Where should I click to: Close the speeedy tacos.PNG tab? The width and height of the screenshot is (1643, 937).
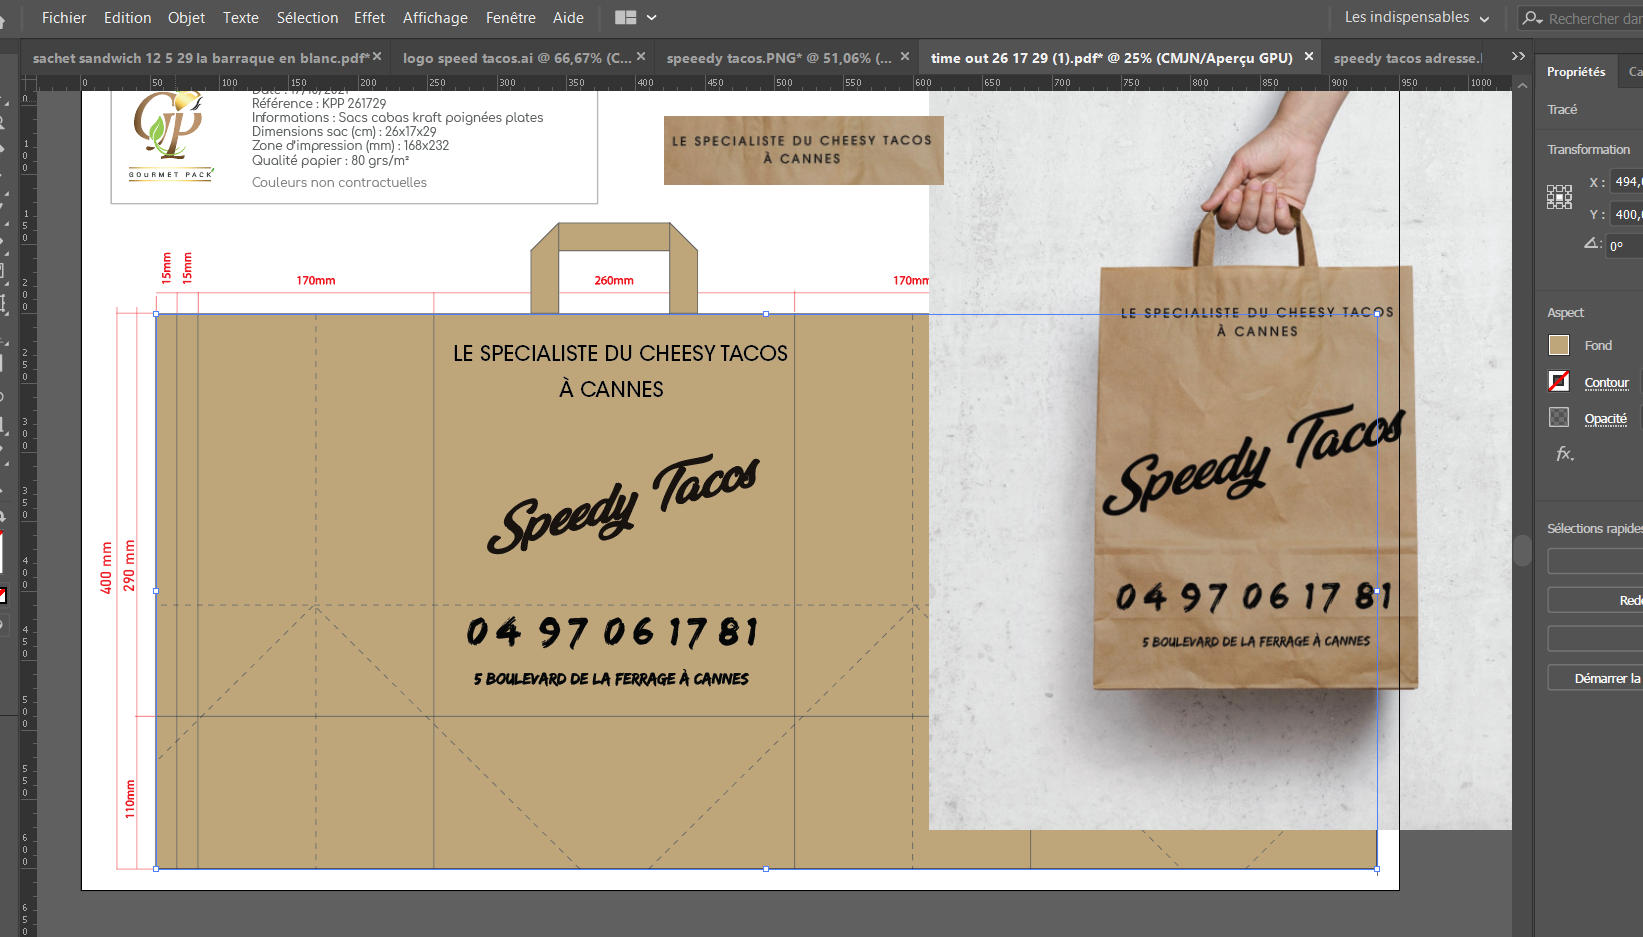(x=905, y=57)
